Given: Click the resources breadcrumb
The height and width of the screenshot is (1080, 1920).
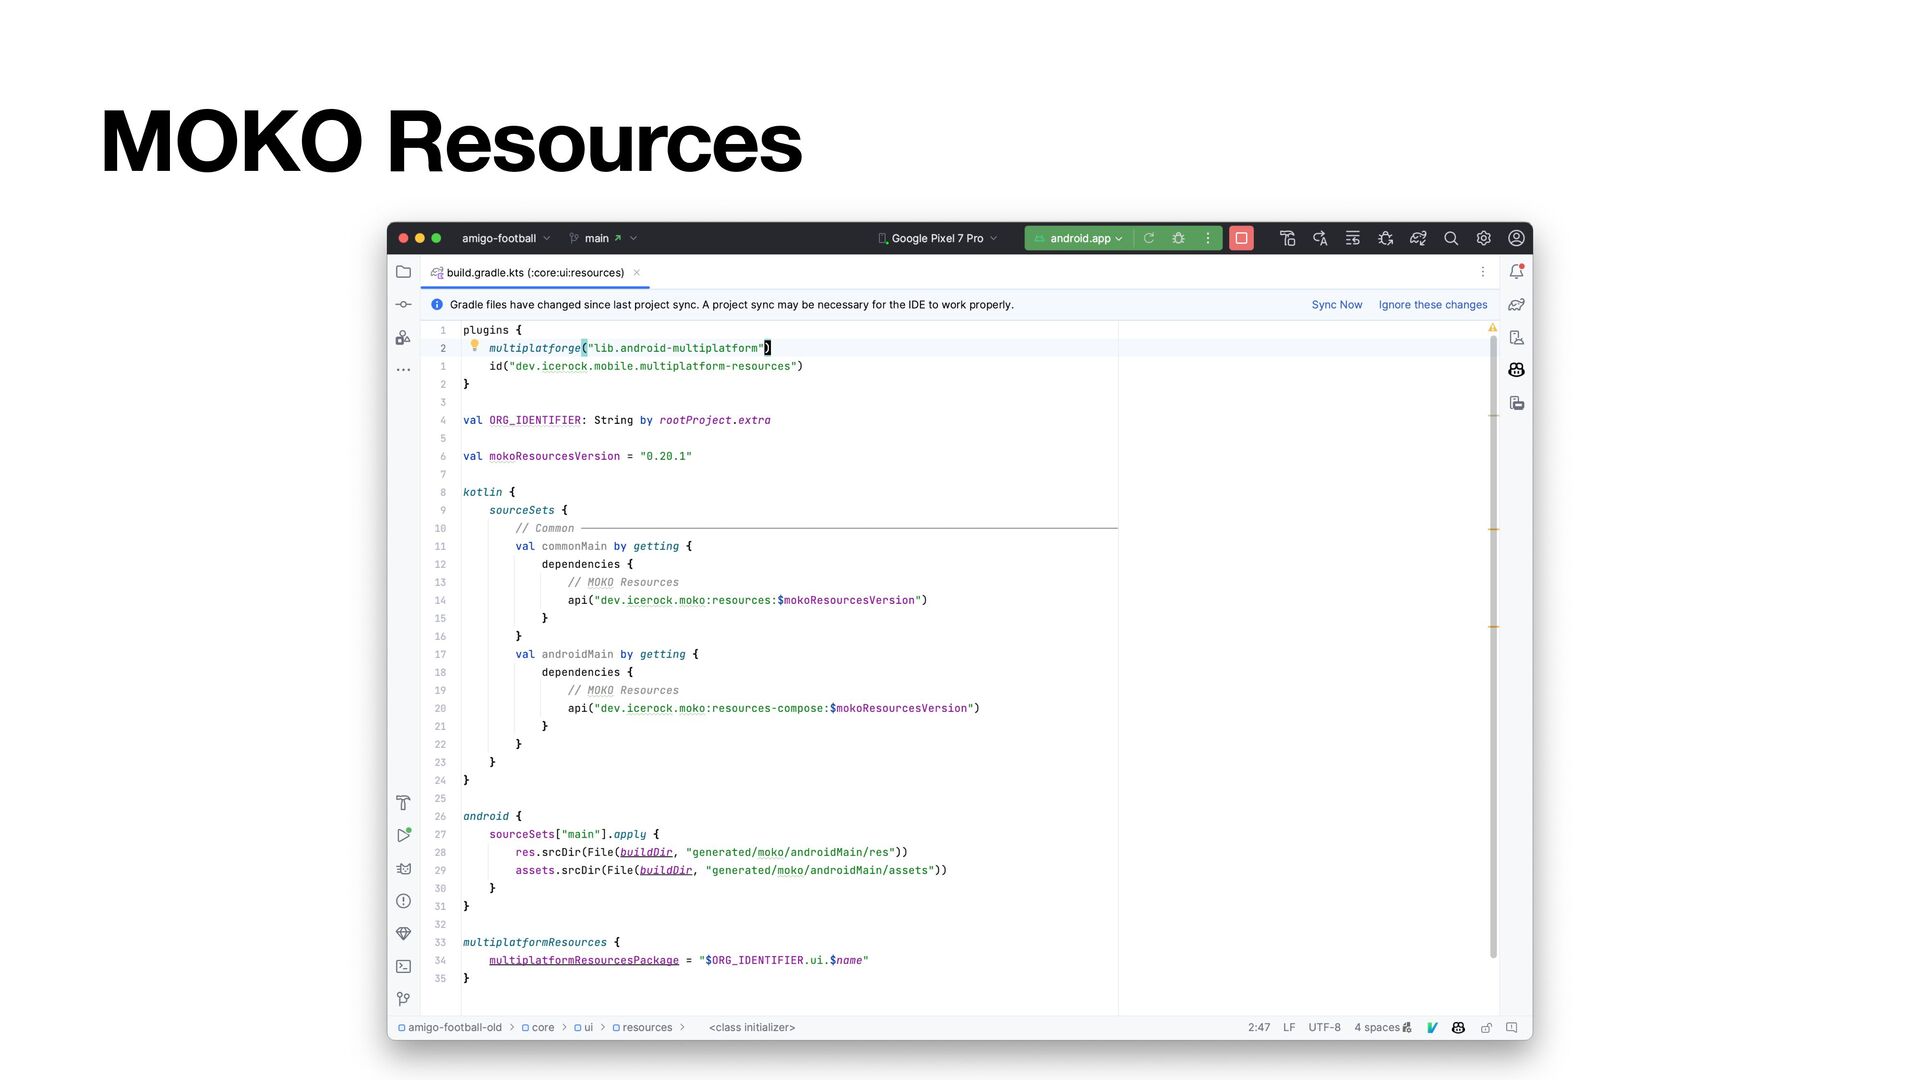Looking at the screenshot, I should click(642, 1027).
